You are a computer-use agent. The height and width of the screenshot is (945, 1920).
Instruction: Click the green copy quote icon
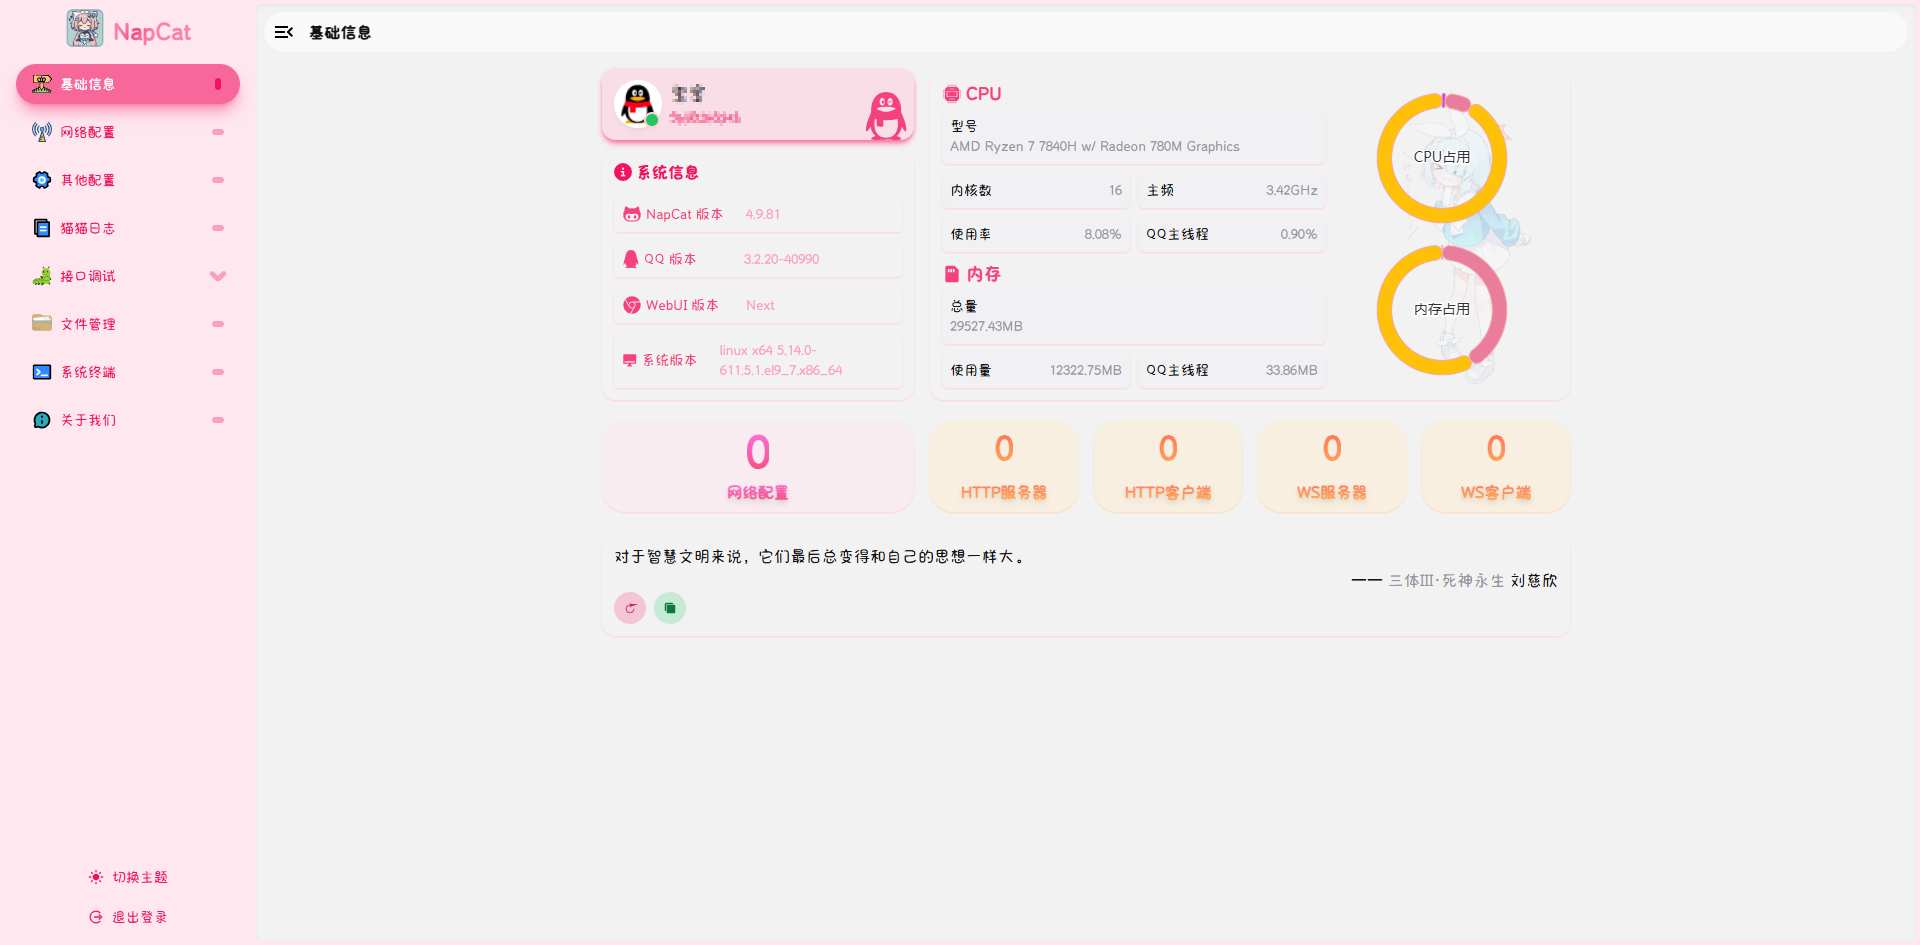click(670, 608)
